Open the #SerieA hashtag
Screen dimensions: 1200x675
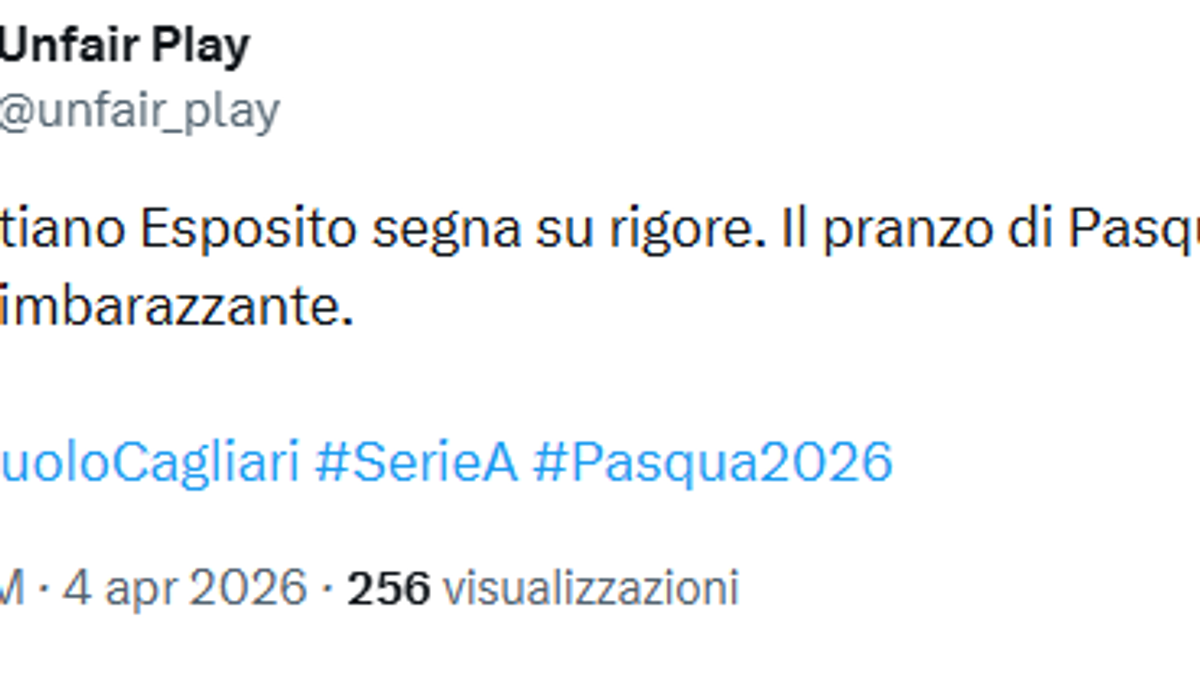click(x=416, y=462)
